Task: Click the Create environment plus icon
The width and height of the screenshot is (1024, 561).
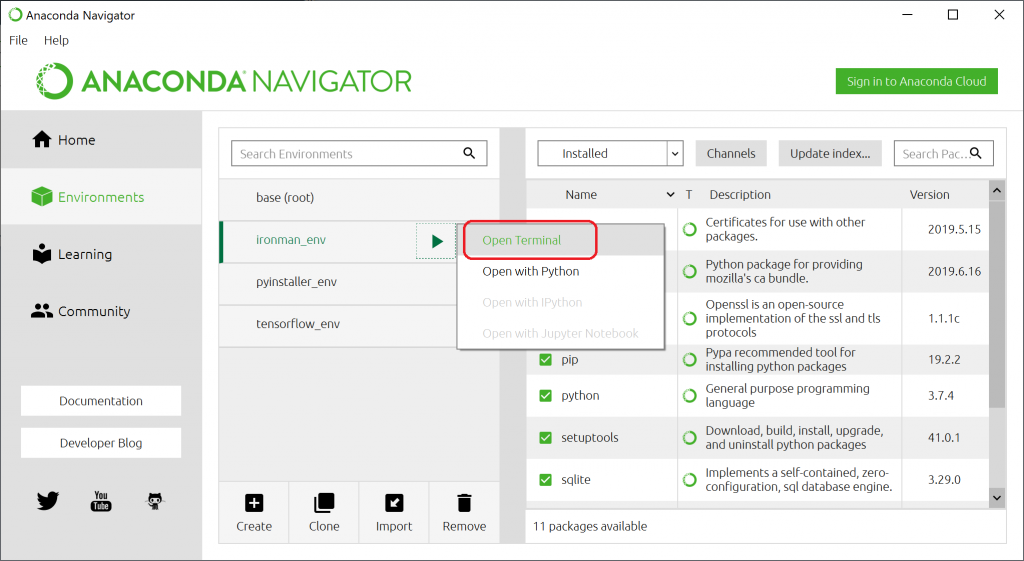Action: tap(254, 503)
